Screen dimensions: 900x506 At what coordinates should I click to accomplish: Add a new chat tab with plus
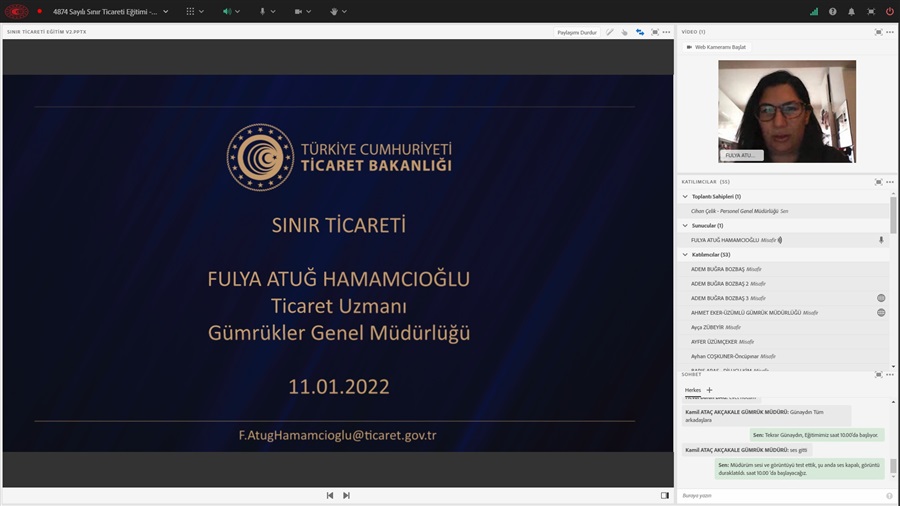(709, 390)
